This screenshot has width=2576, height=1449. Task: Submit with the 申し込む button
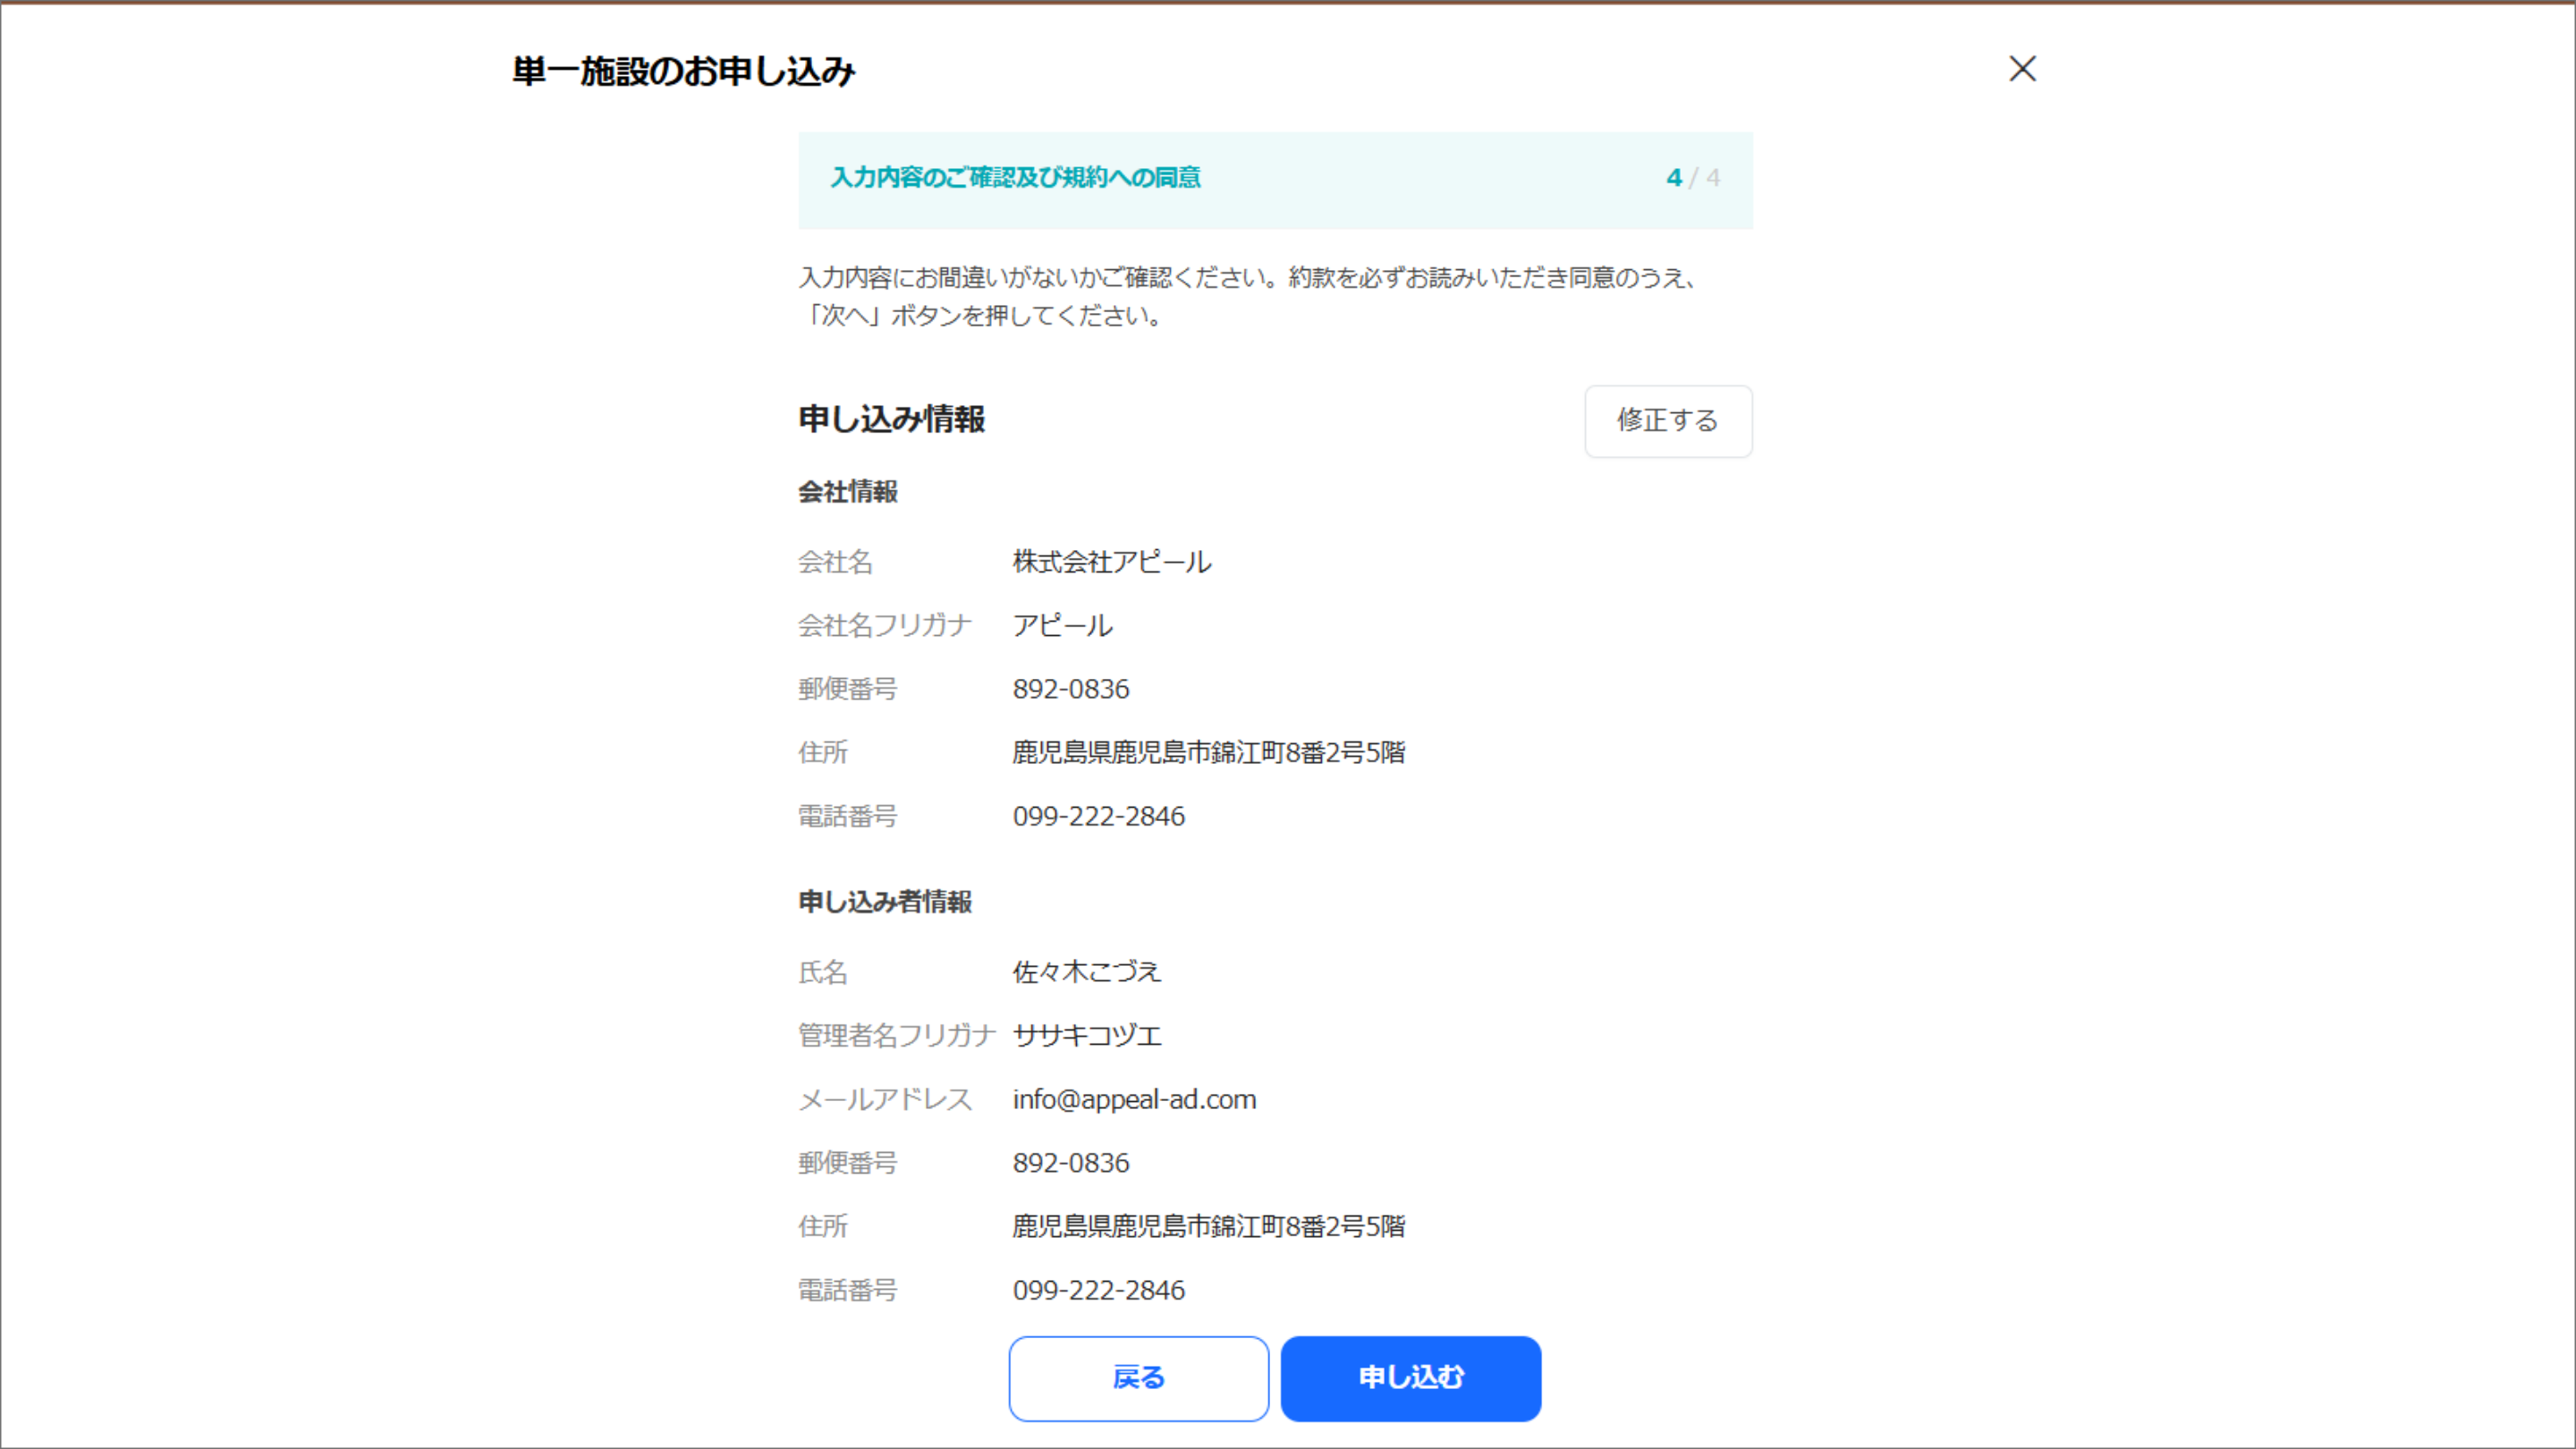pyautogui.click(x=1410, y=1378)
